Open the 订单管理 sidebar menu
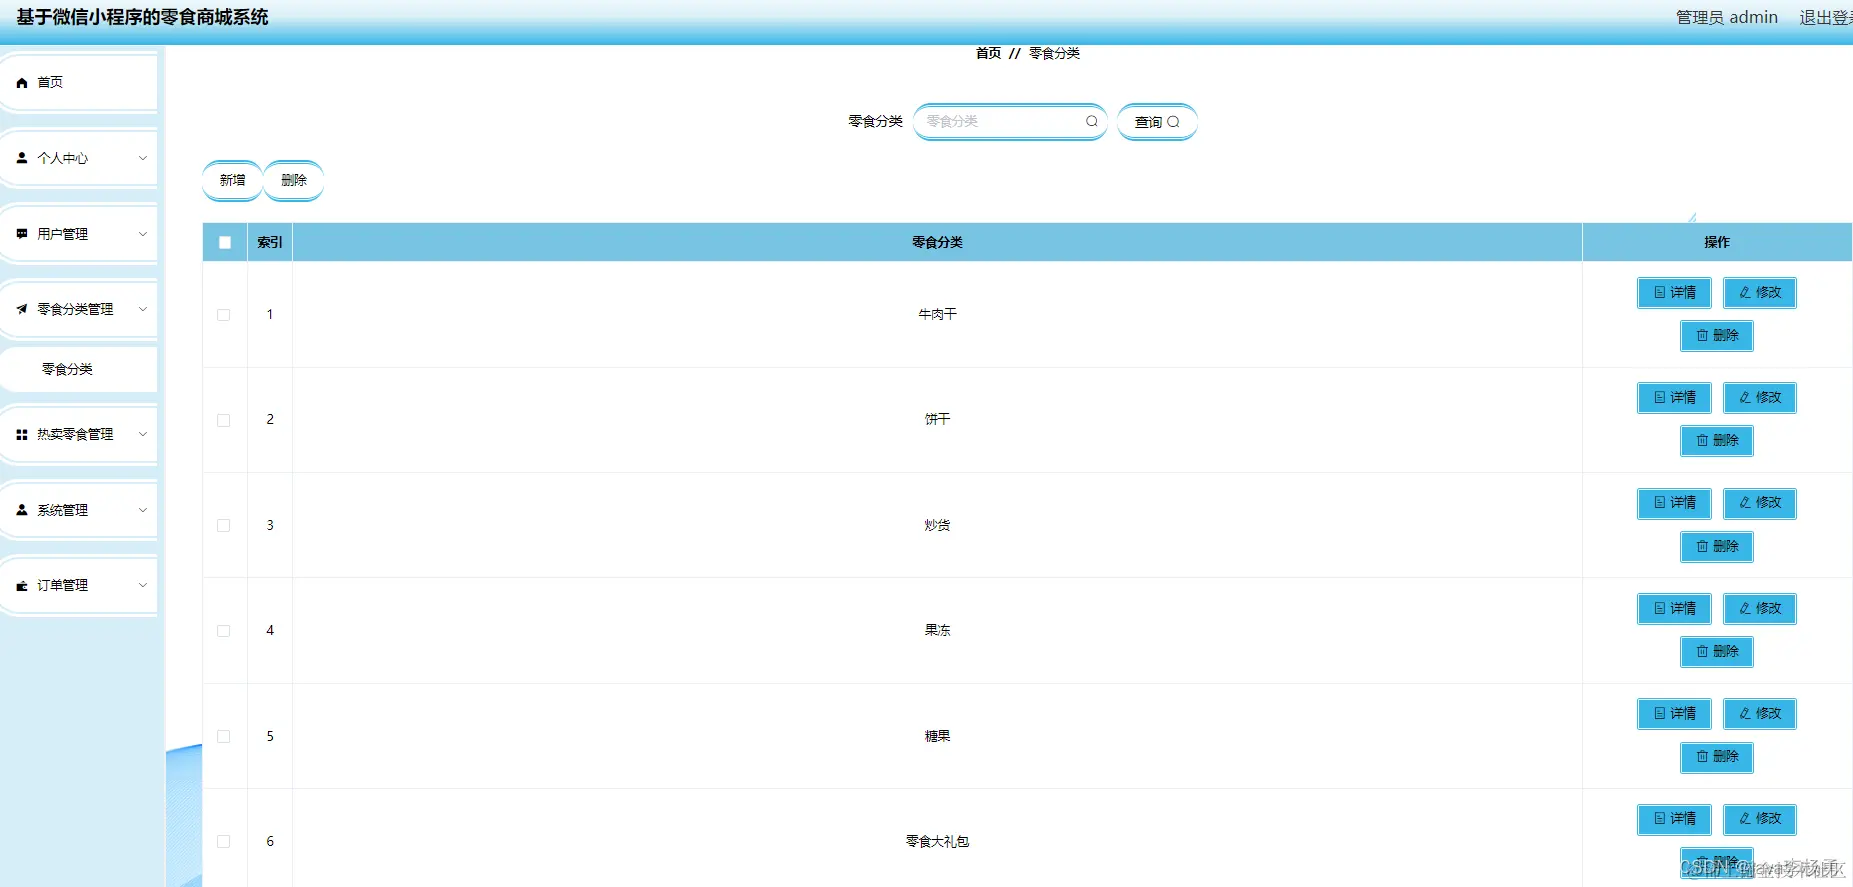This screenshot has width=1853, height=887. coord(79,586)
